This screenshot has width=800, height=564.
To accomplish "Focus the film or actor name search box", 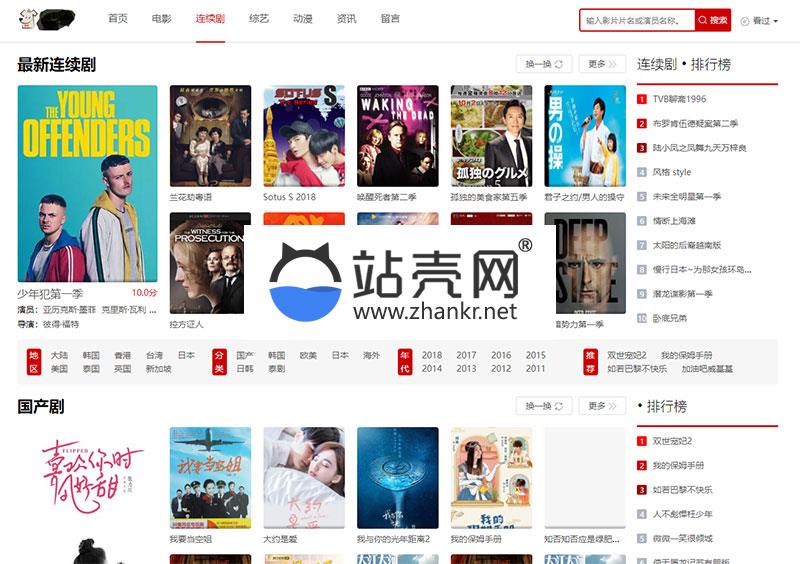I will [x=637, y=20].
